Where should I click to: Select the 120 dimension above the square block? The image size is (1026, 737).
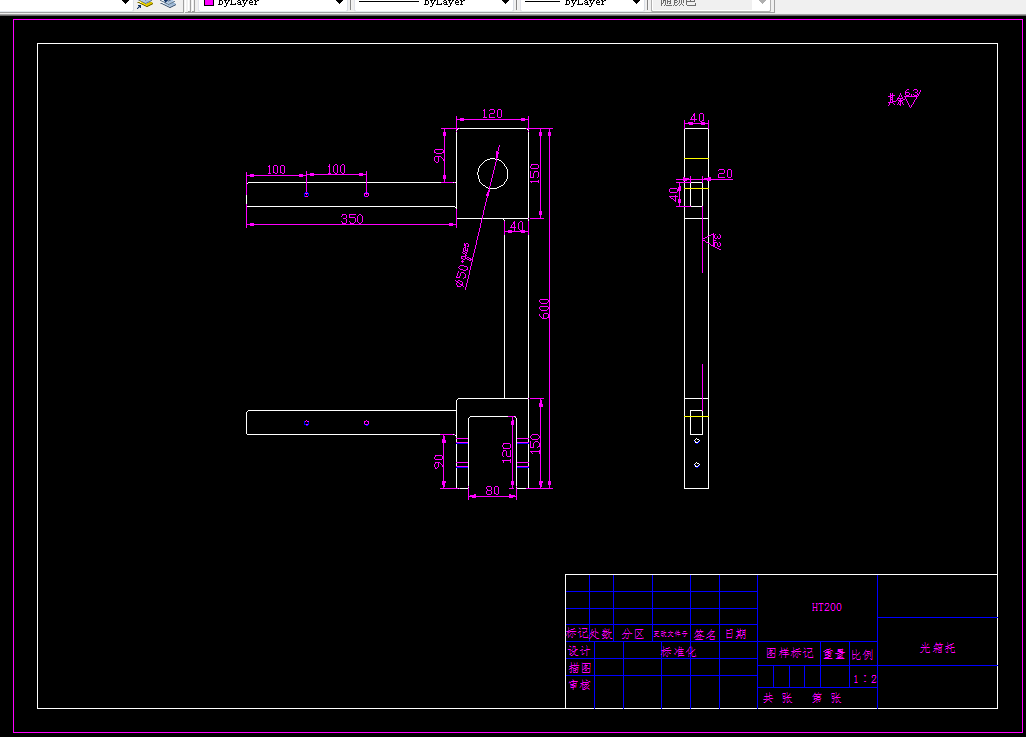(492, 114)
